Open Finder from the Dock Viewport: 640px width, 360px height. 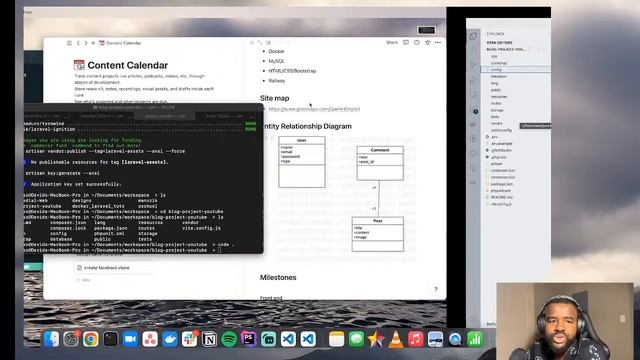tap(51, 339)
